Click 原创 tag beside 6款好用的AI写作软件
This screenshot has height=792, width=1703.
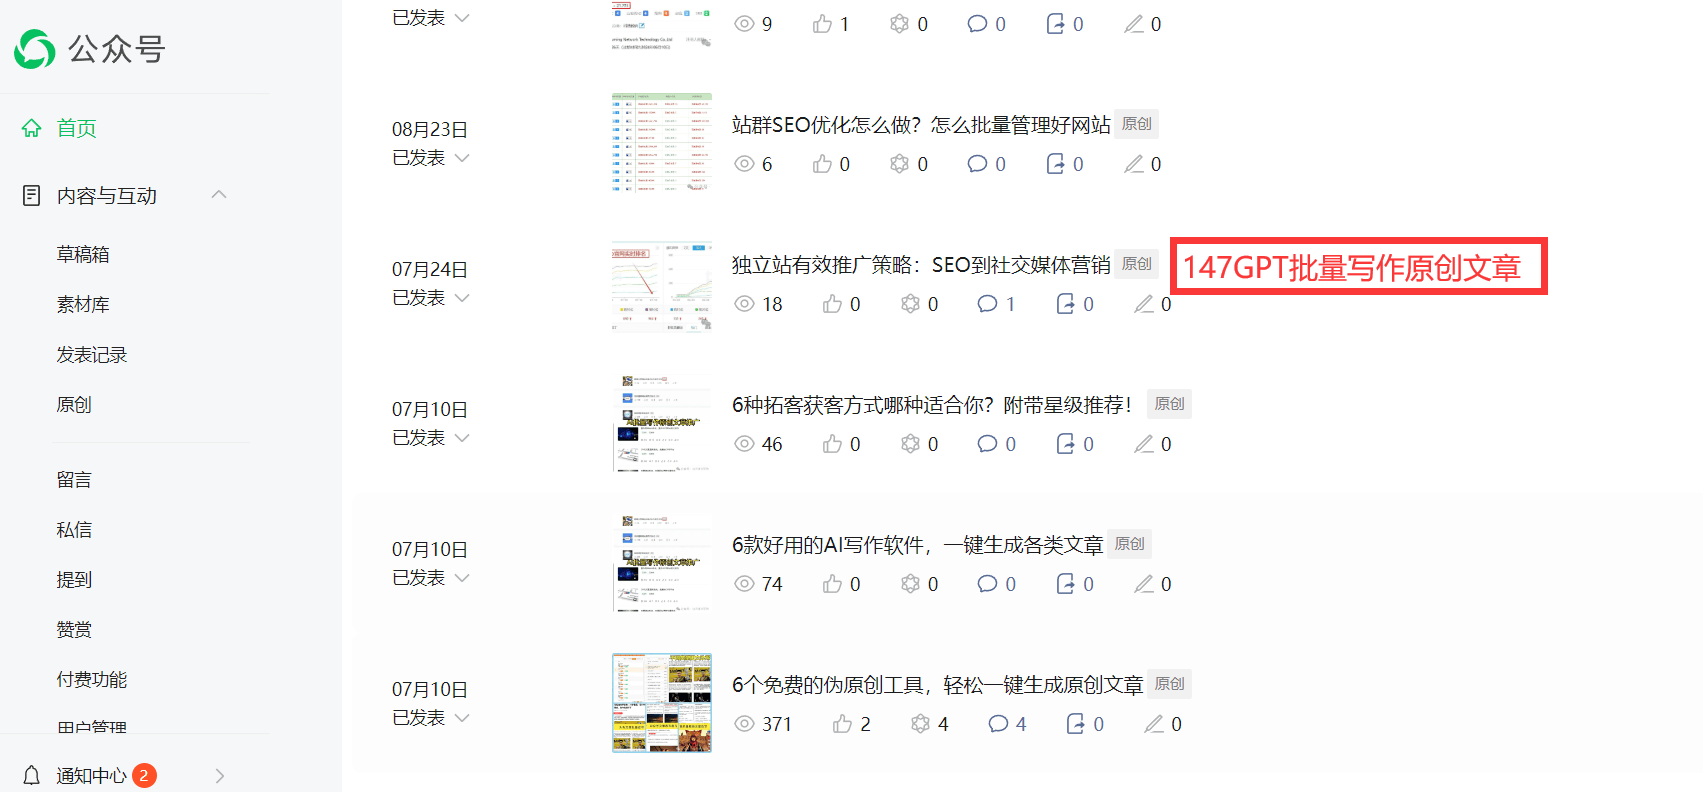point(1129,544)
